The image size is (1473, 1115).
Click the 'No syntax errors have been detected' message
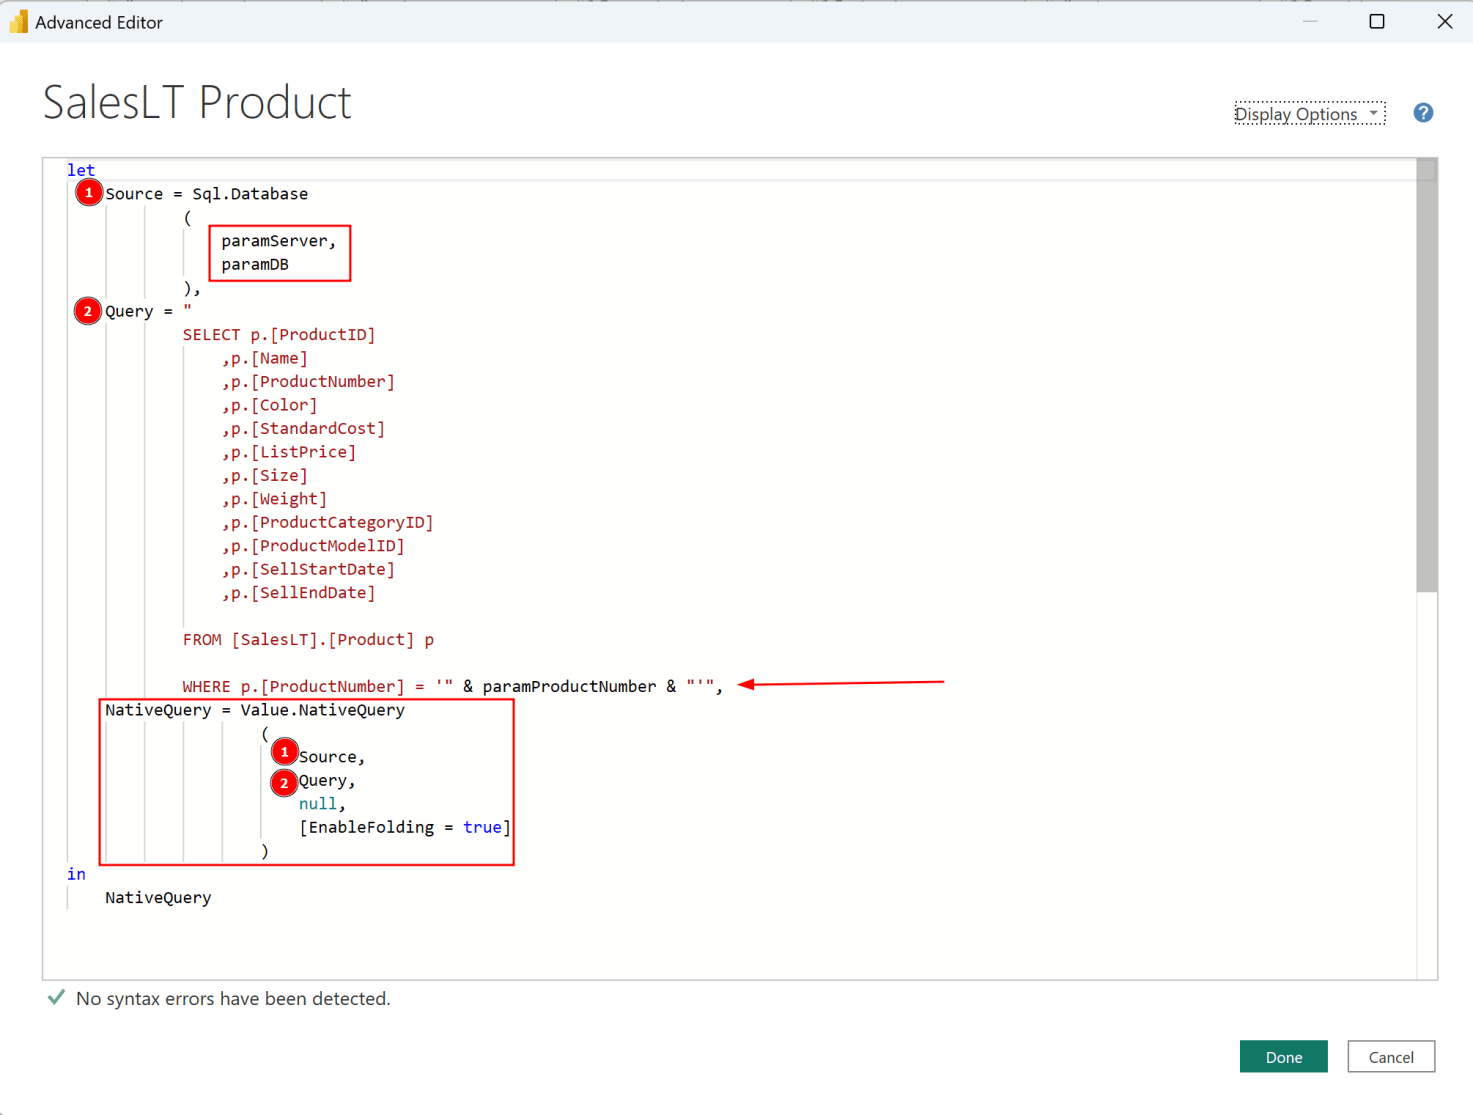[233, 999]
